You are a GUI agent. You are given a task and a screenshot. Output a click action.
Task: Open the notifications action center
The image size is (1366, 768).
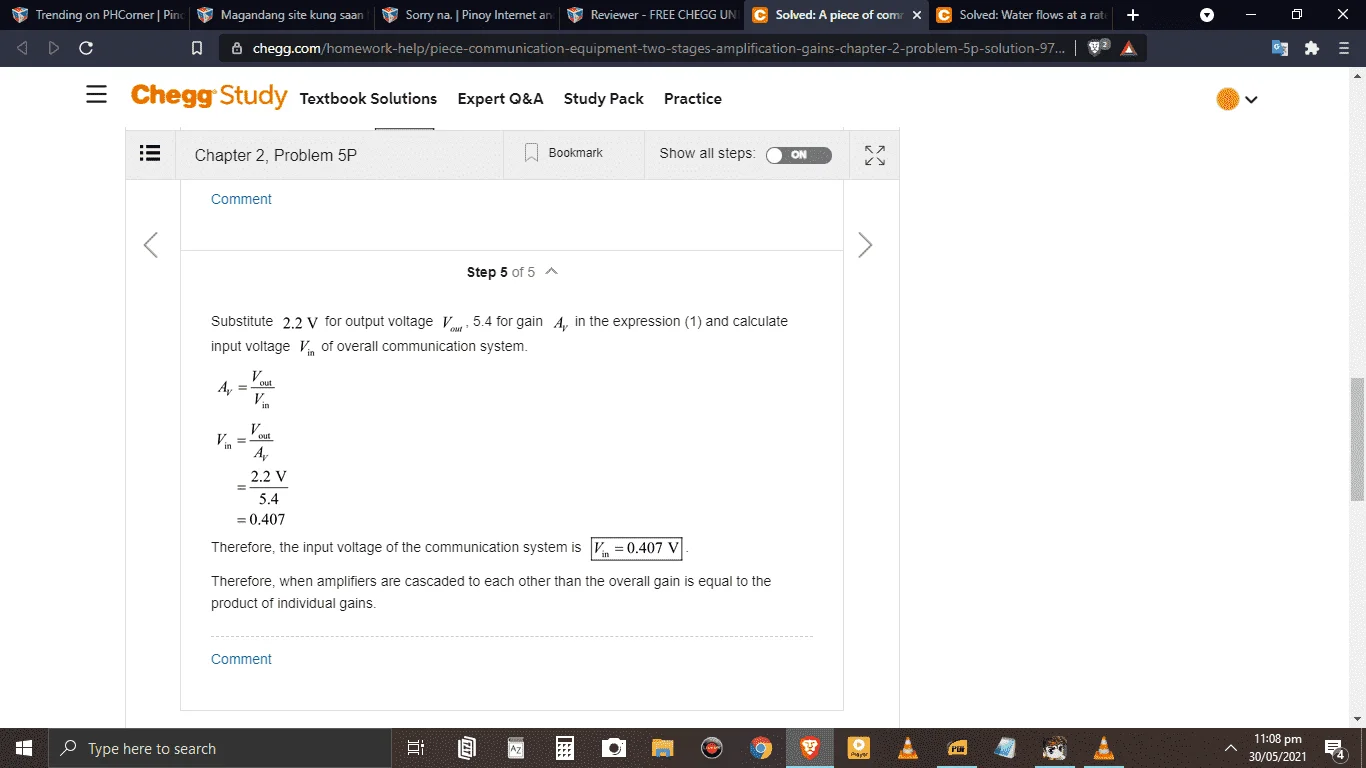click(x=1335, y=748)
